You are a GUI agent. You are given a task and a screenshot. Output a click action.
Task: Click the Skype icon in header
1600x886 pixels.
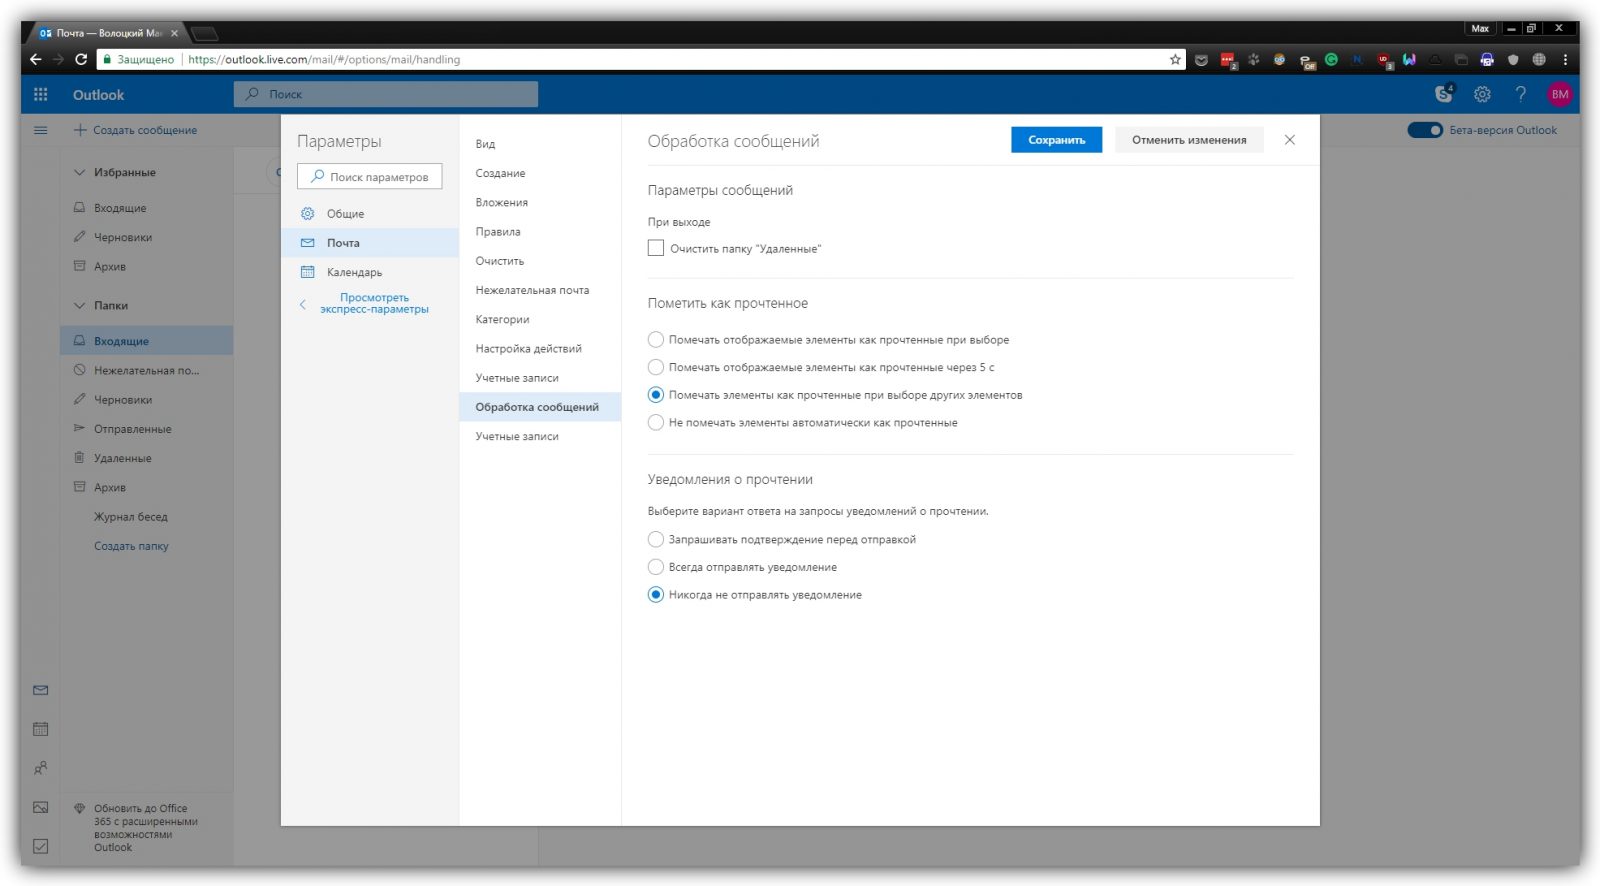(x=1443, y=94)
